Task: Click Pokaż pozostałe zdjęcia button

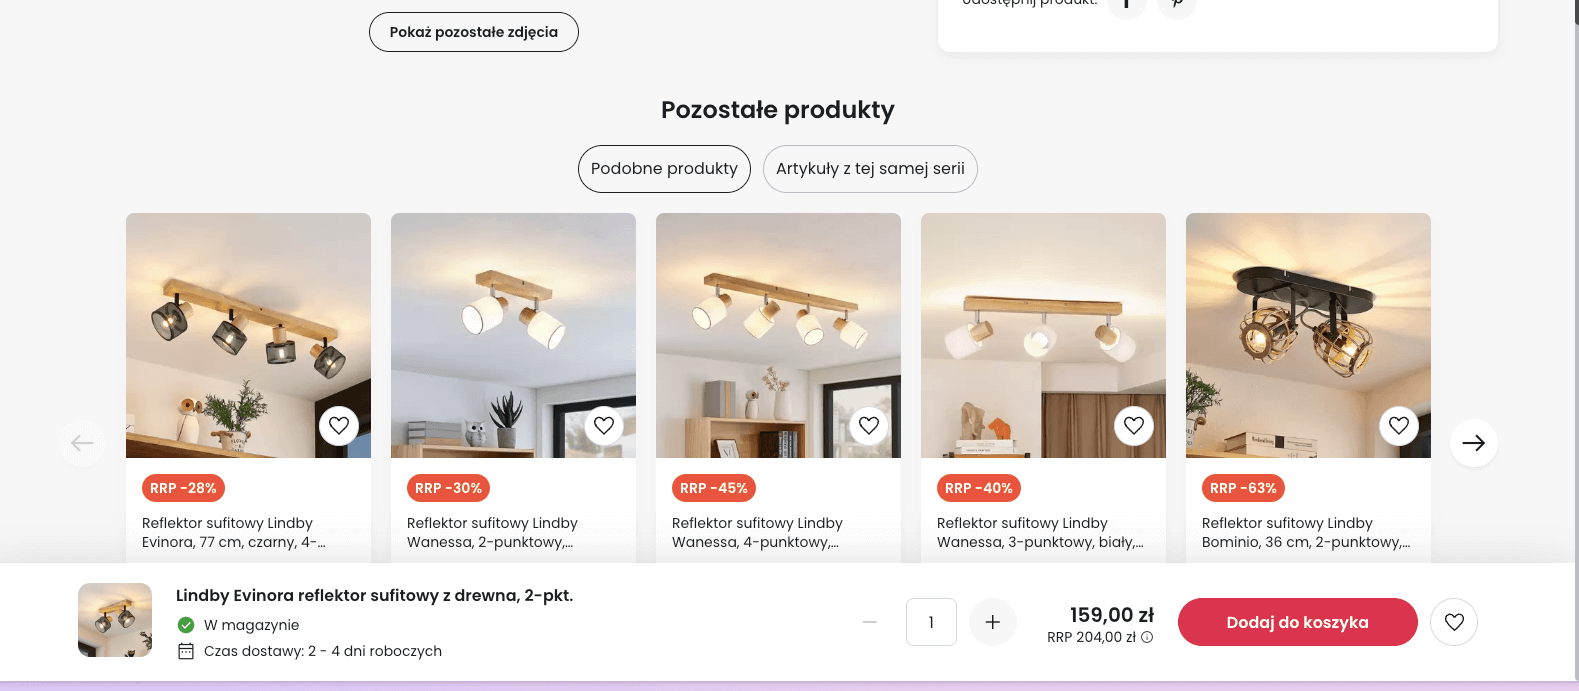Action: 474,32
